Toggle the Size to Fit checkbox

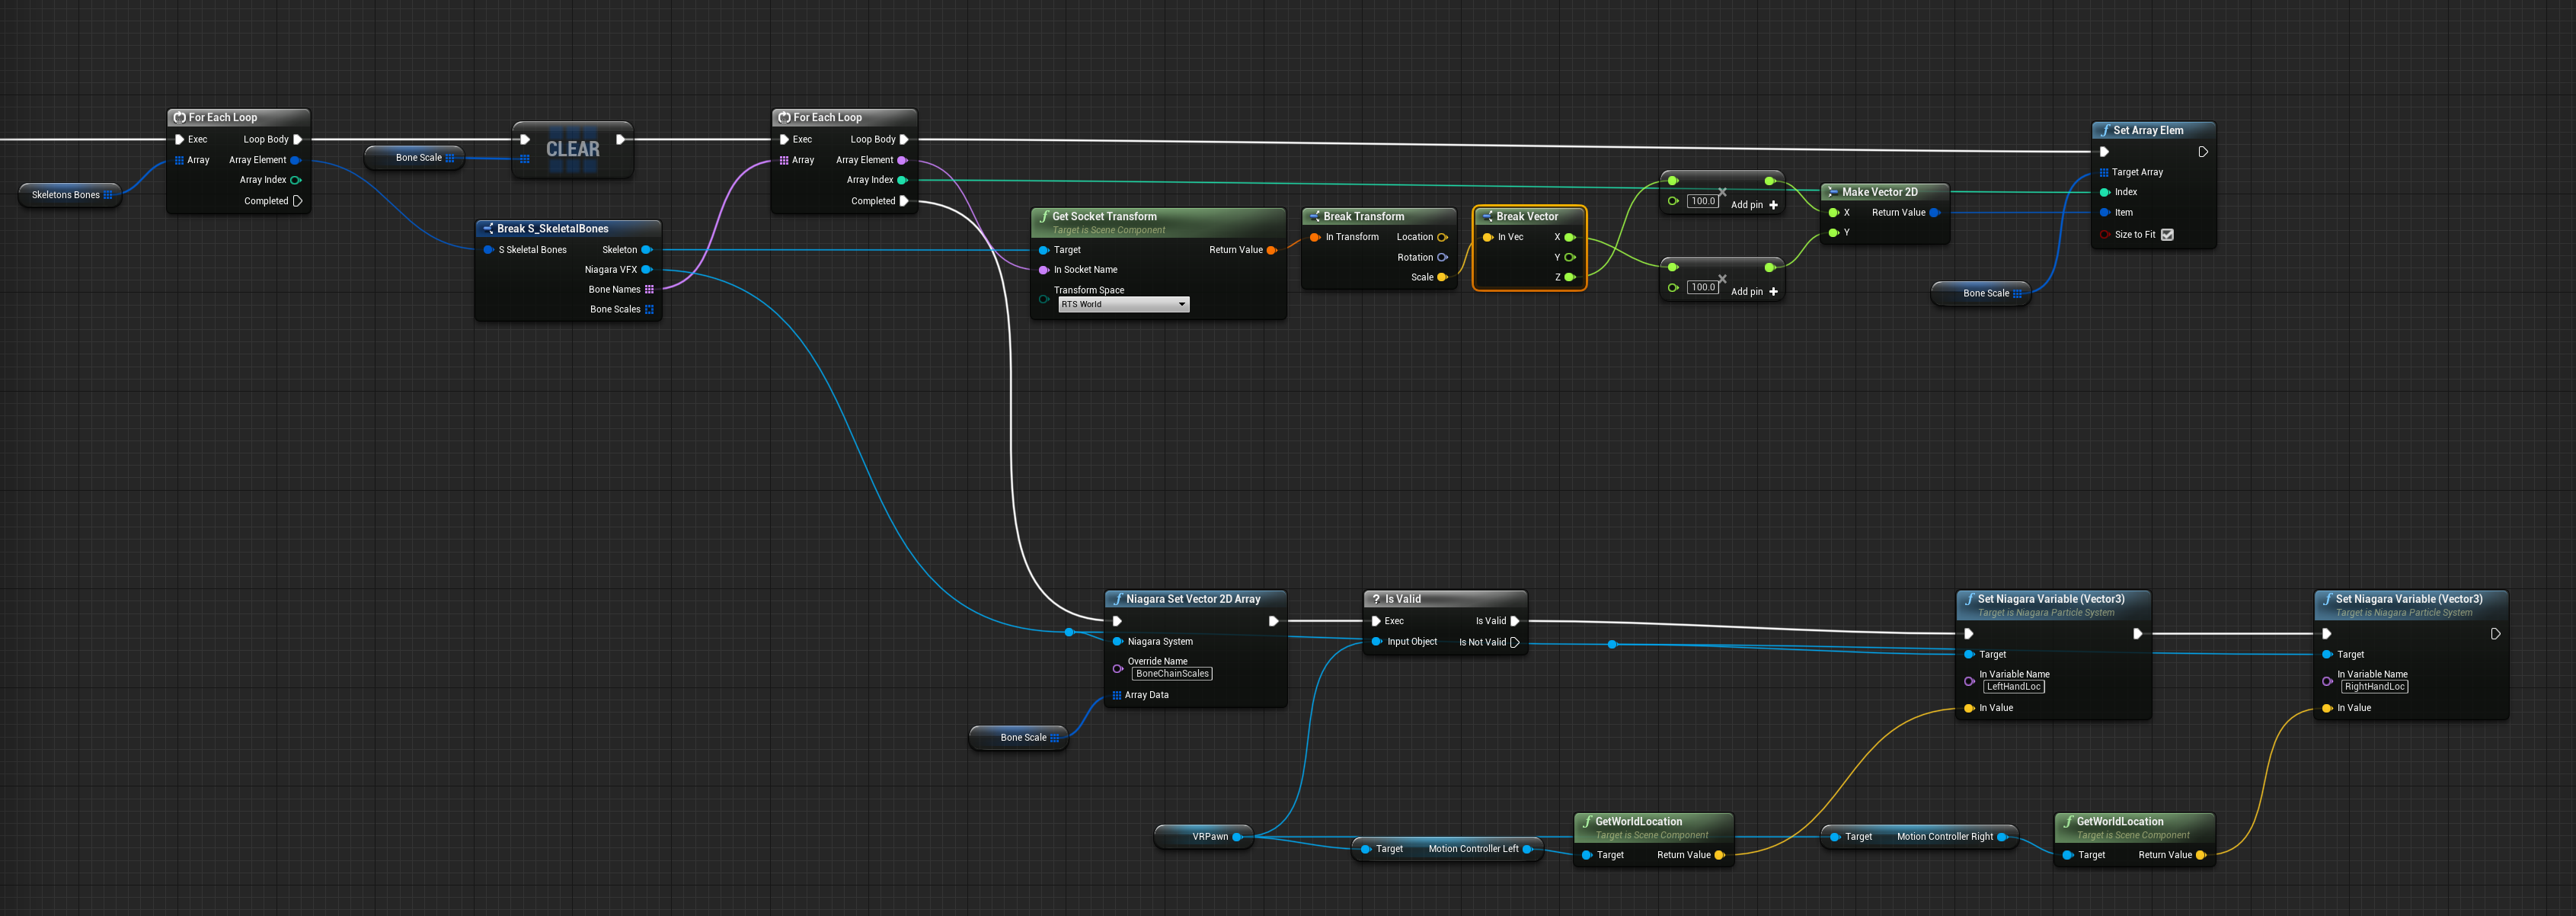pyautogui.click(x=2167, y=235)
